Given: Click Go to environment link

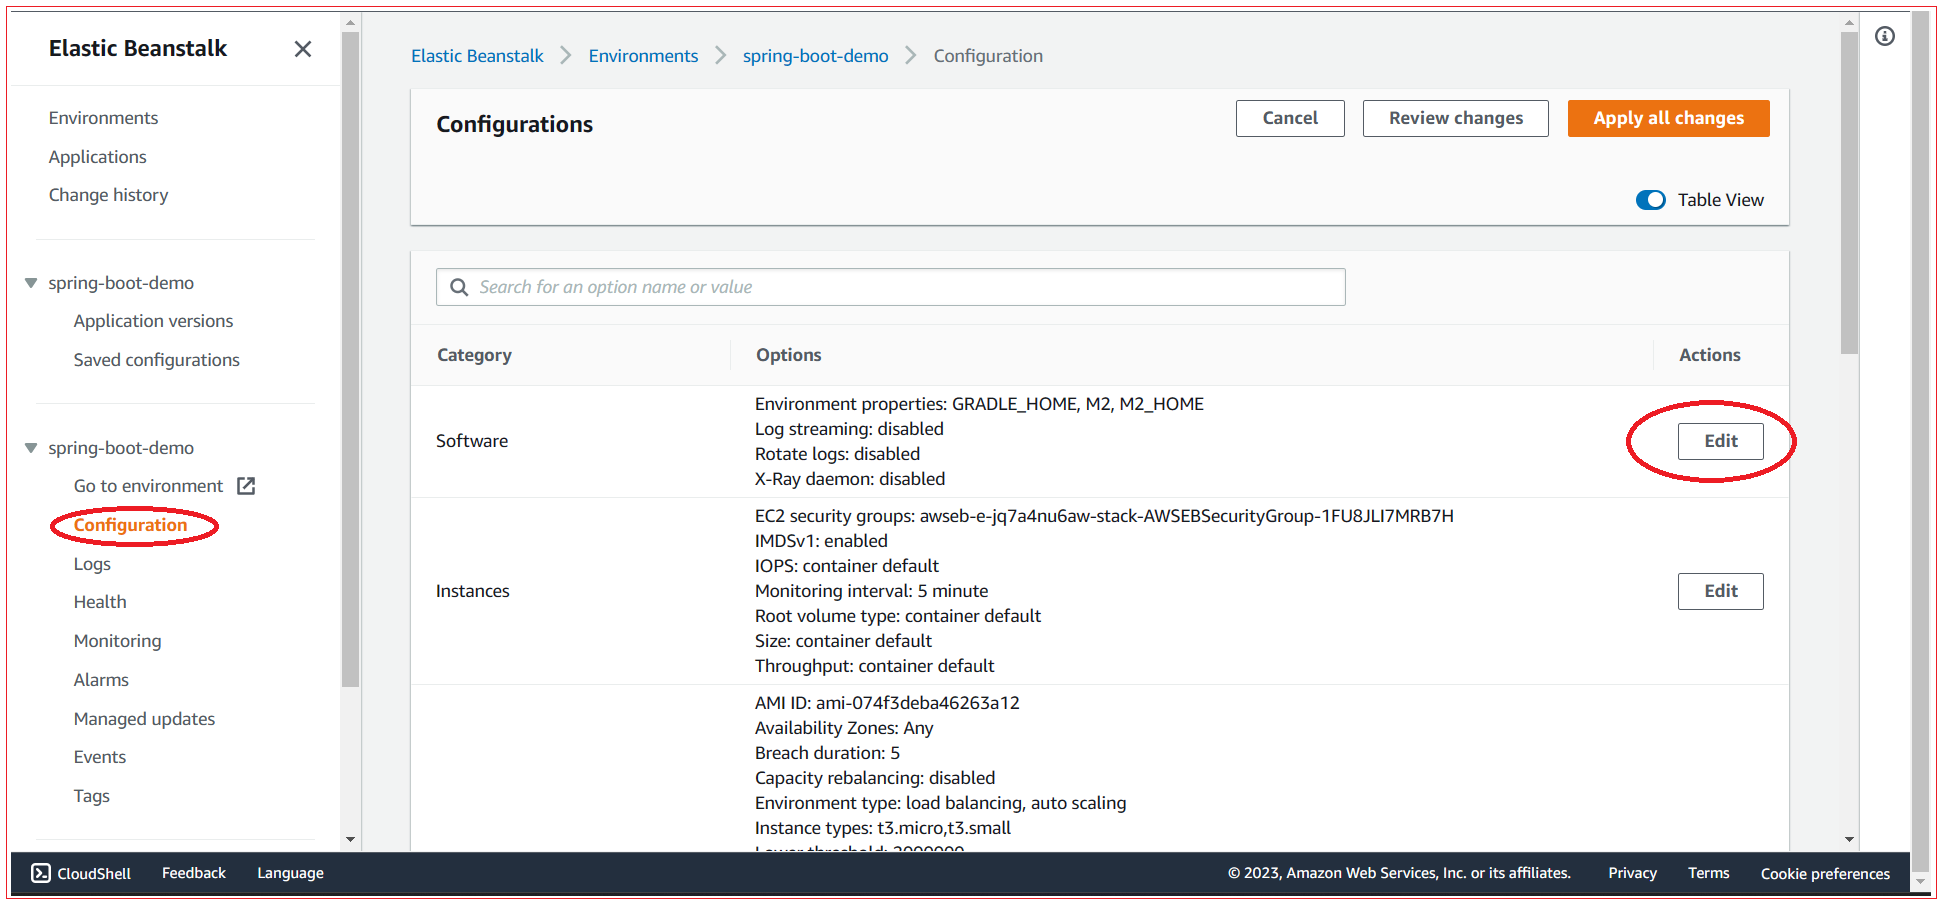Looking at the screenshot, I should coord(148,486).
